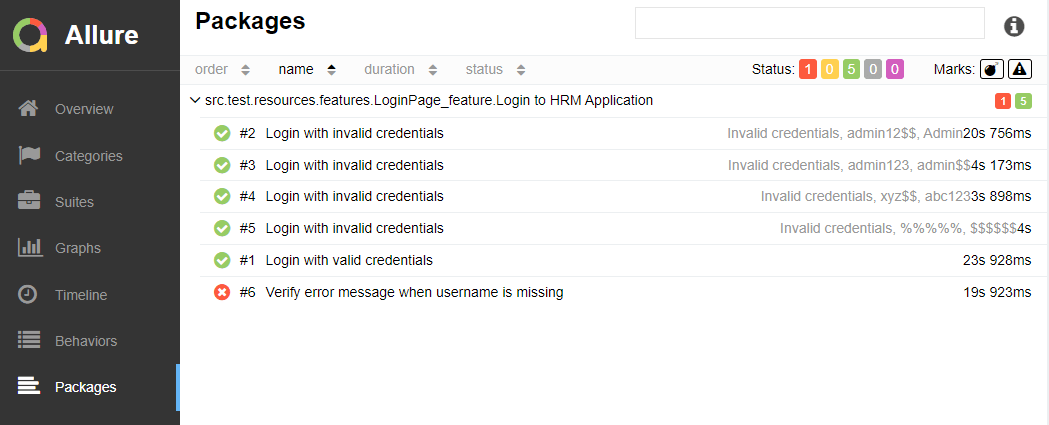Click the red failed icon on test #6
Image resolution: width=1049 pixels, height=425 pixels.
pos(222,293)
